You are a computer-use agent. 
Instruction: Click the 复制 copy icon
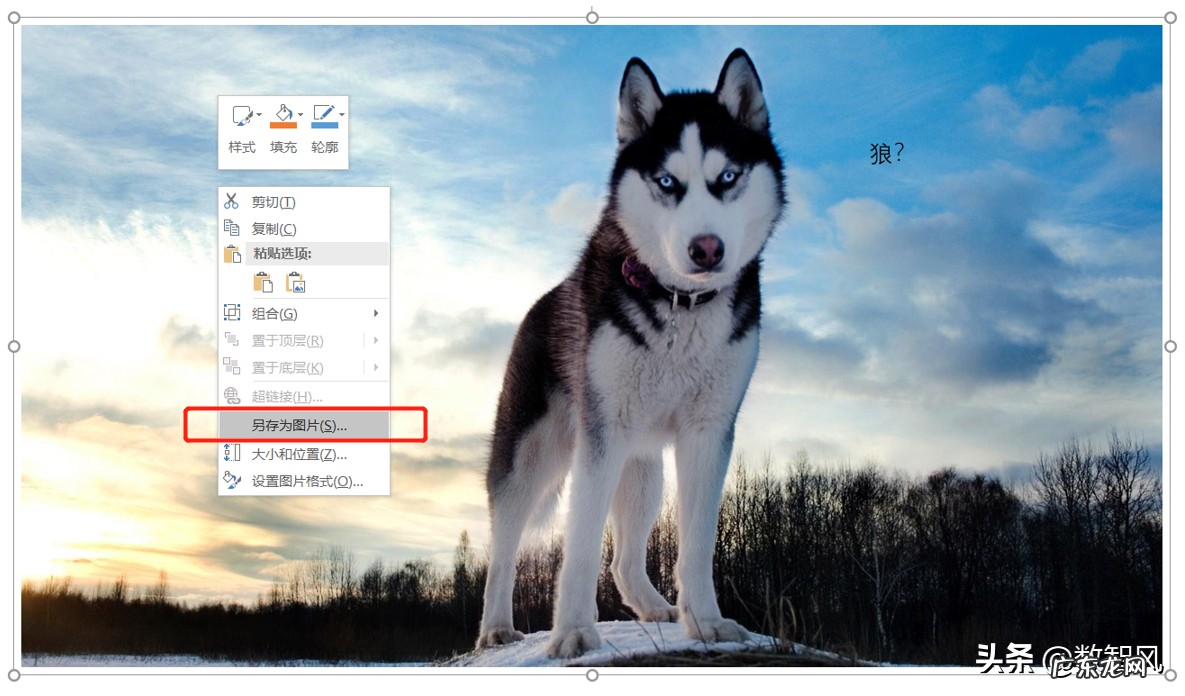coord(231,227)
